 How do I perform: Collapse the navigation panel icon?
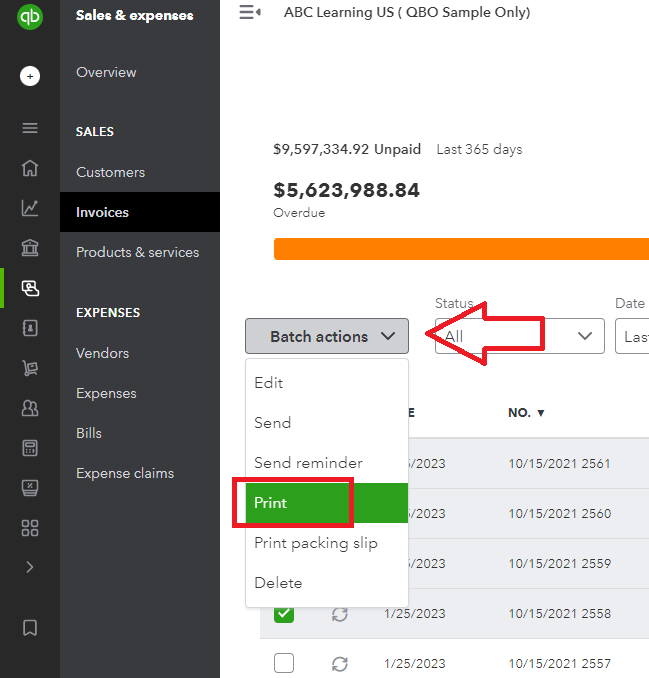(x=250, y=12)
